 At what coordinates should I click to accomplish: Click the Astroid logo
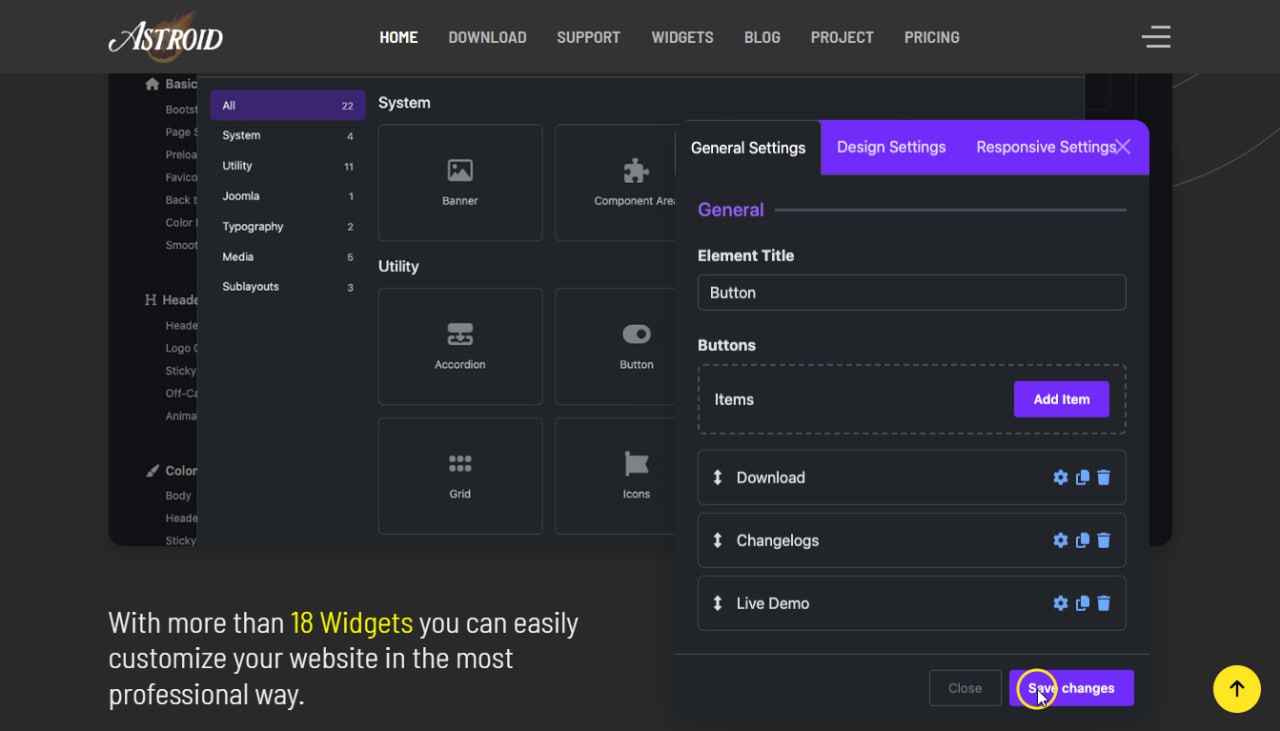tap(166, 37)
